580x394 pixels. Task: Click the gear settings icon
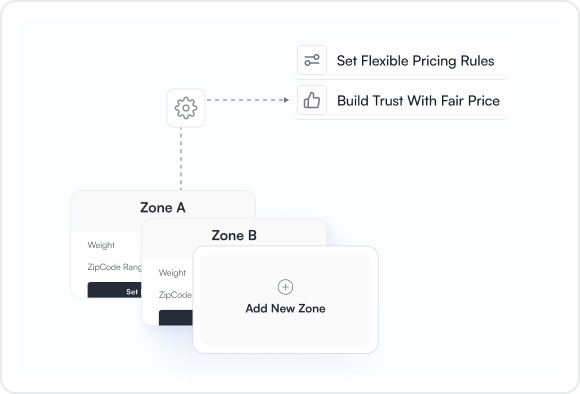(x=186, y=108)
